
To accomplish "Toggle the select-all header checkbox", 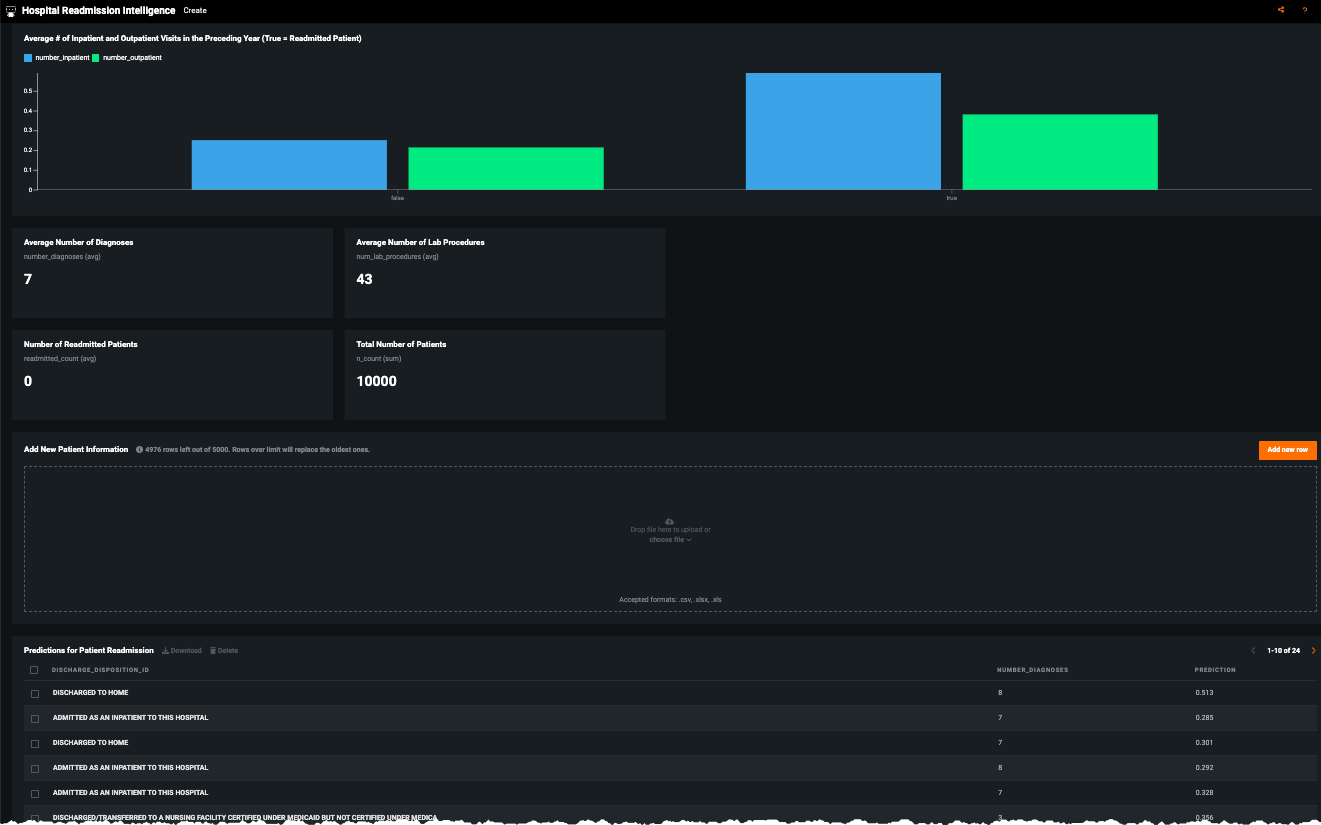I will [x=34, y=670].
